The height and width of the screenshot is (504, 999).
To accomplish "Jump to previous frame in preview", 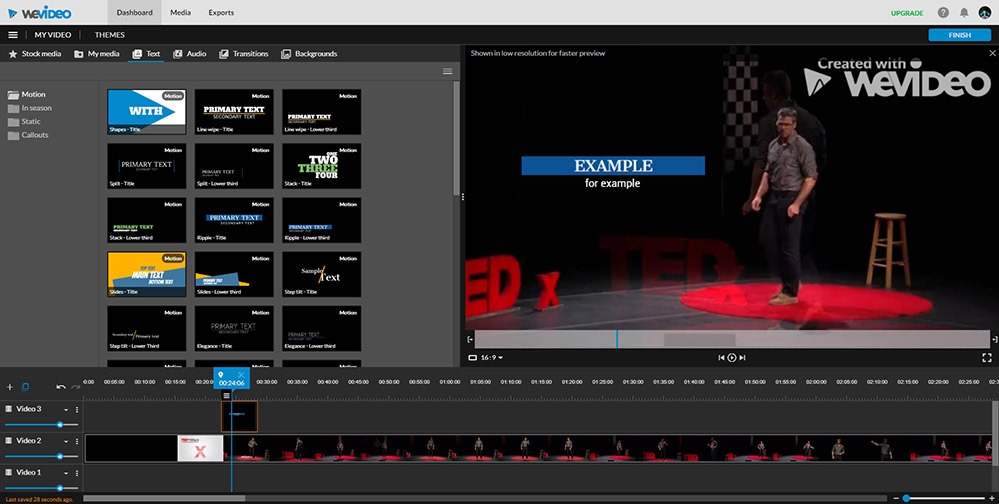I will (721, 358).
